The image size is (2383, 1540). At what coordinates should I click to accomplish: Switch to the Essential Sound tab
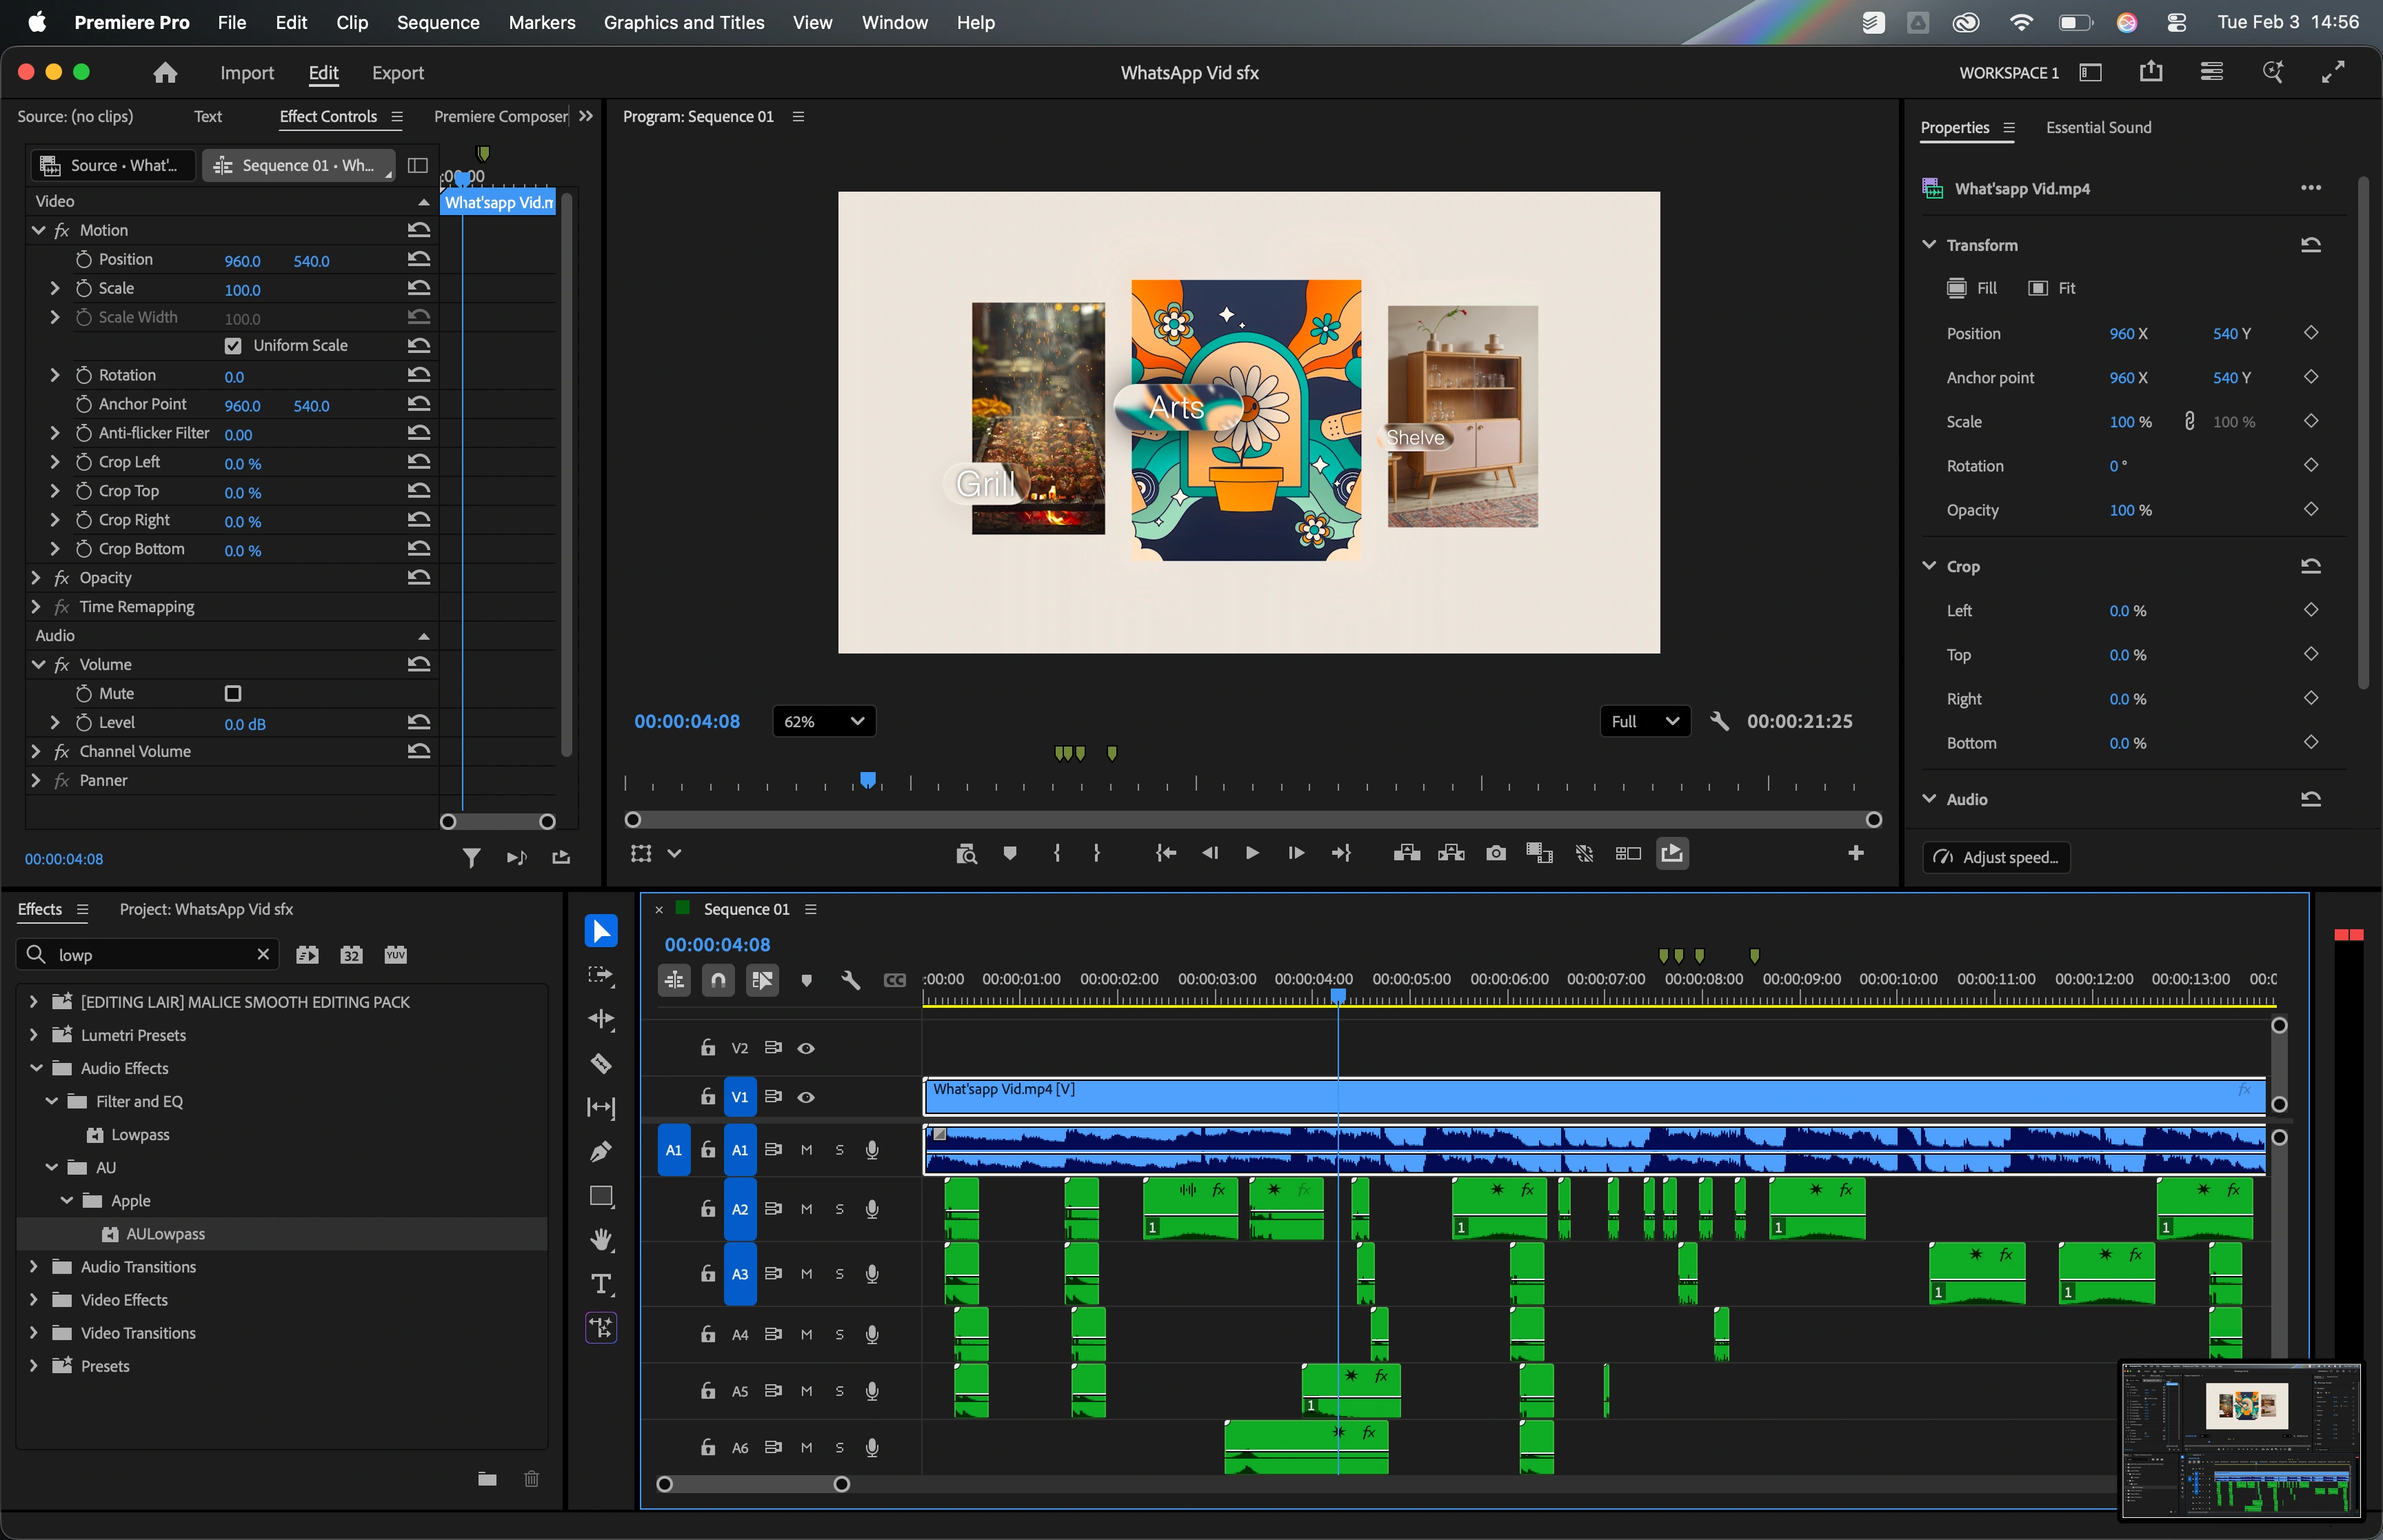(x=2098, y=127)
